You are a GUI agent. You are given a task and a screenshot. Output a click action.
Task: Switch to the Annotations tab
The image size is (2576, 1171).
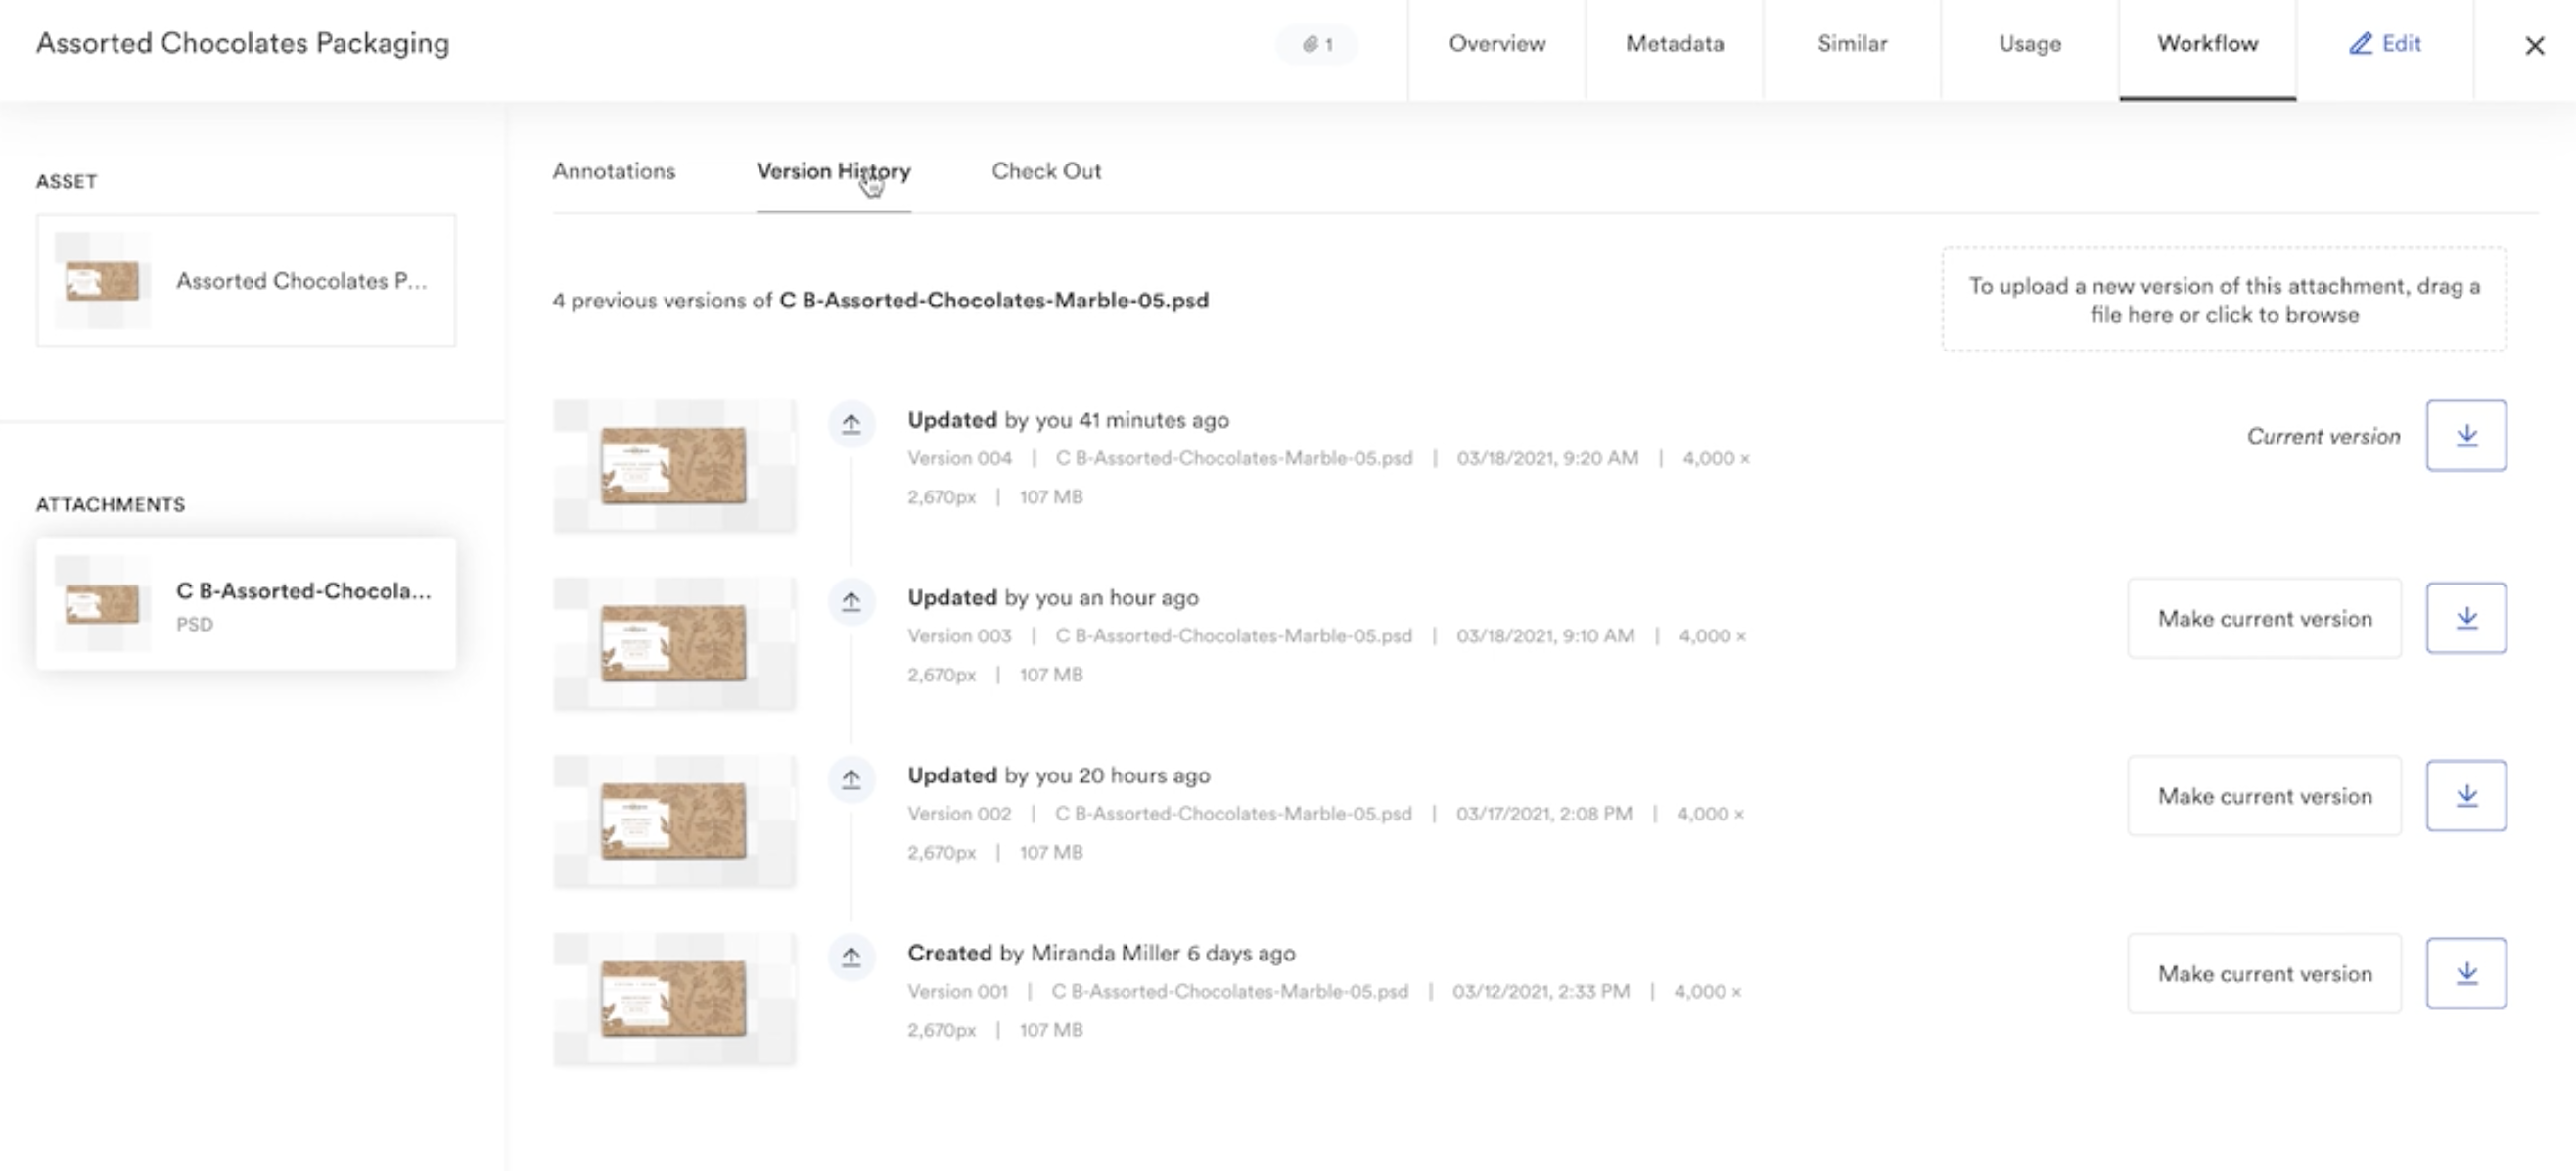click(615, 170)
